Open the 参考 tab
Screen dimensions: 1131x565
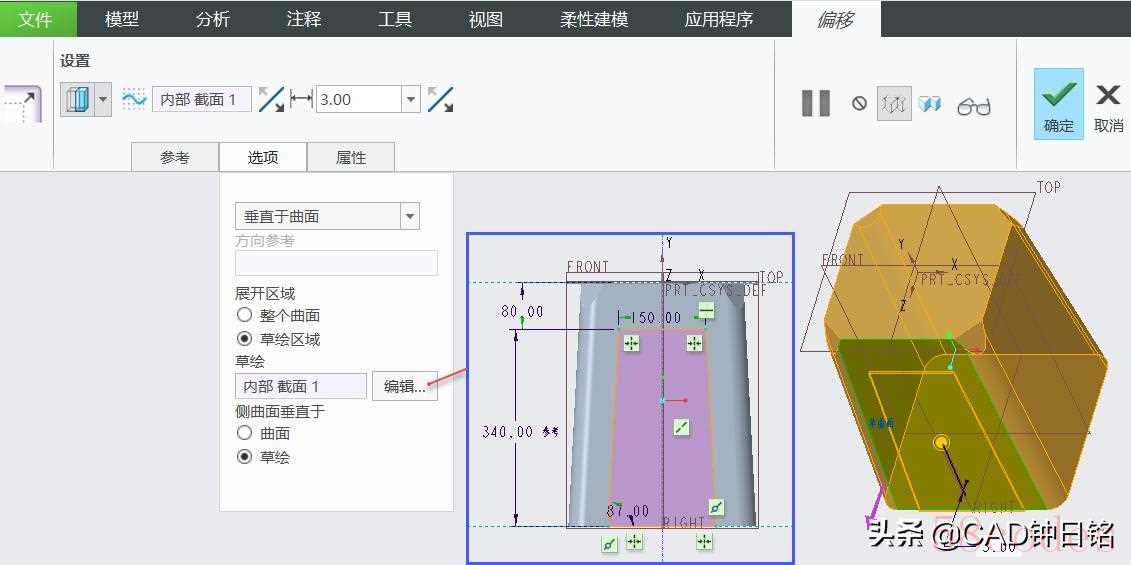pyautogui.click(x=175, y=158)
